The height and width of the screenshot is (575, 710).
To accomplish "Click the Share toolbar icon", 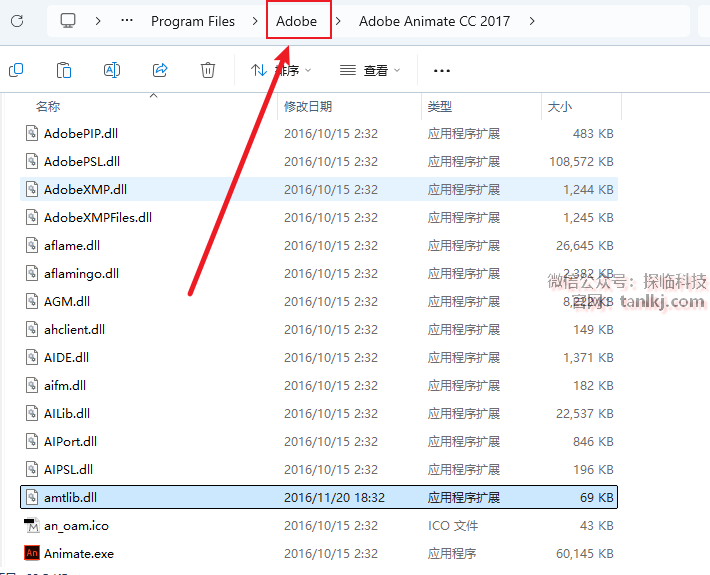I will (160, 70).
